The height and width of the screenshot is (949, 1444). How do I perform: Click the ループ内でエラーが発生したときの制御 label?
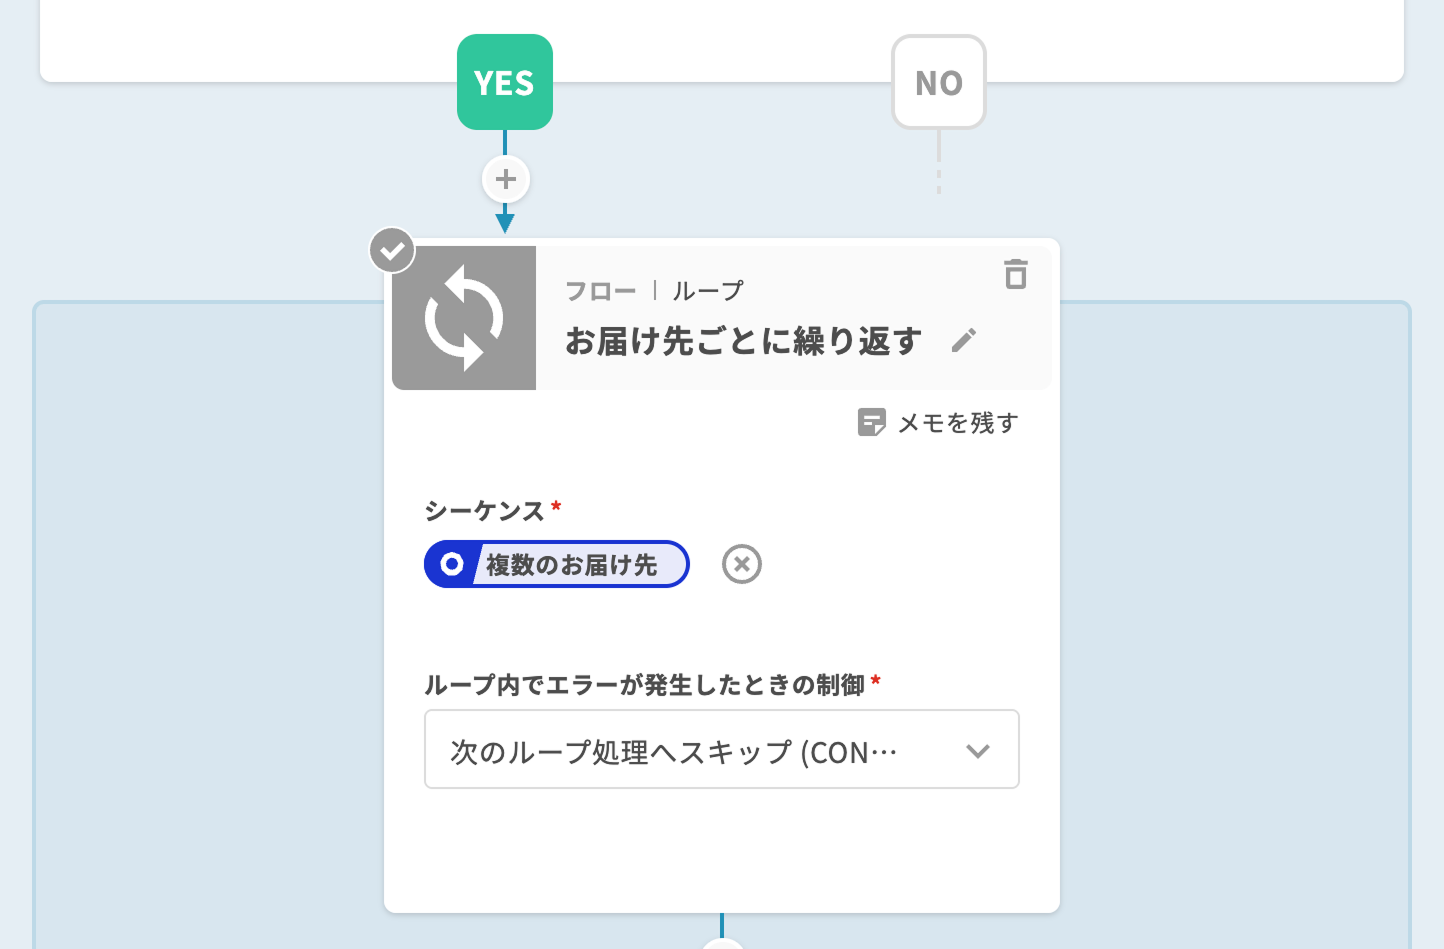point(644,685)
